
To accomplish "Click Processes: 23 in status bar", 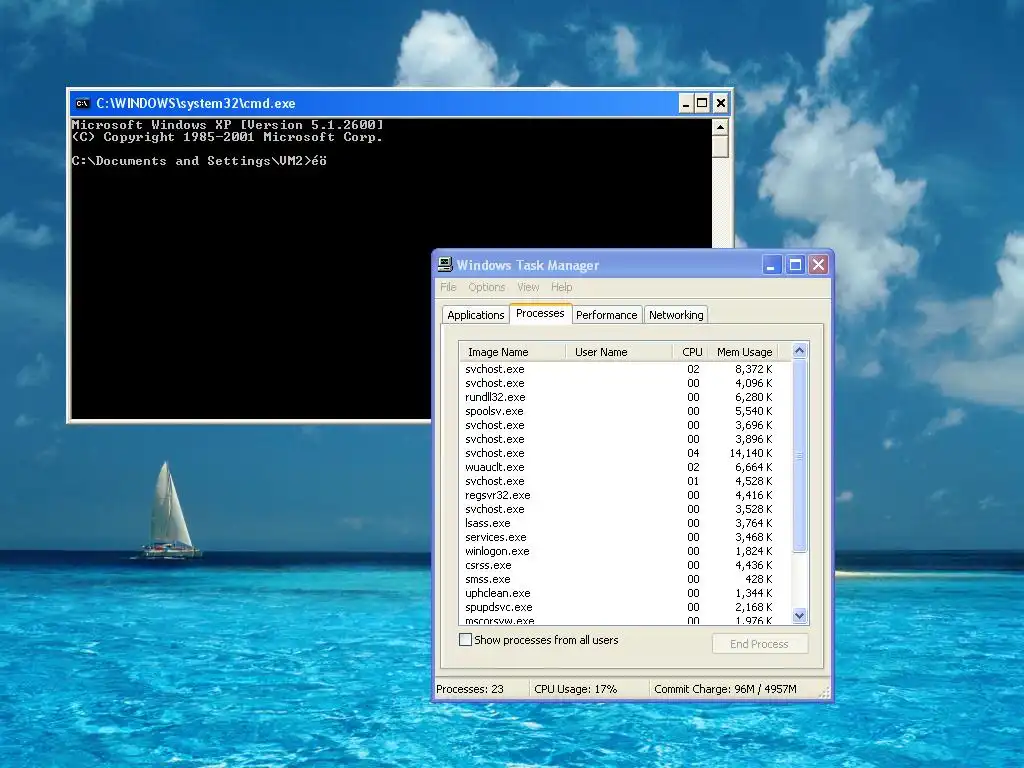I will click(470, 689).
